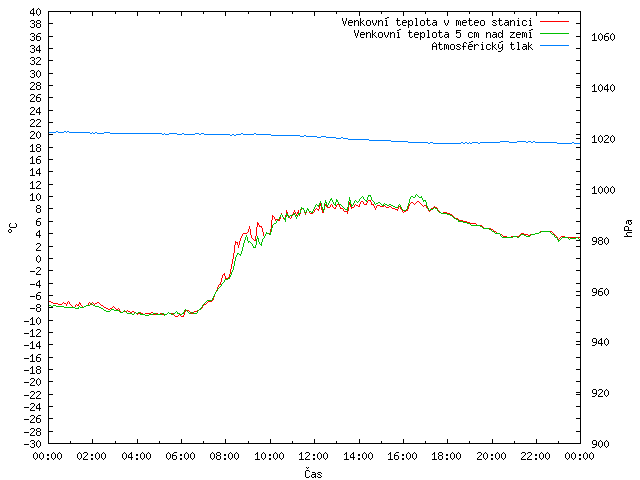Click the 980 pressure axis label
640x480 pixels.
600,241
